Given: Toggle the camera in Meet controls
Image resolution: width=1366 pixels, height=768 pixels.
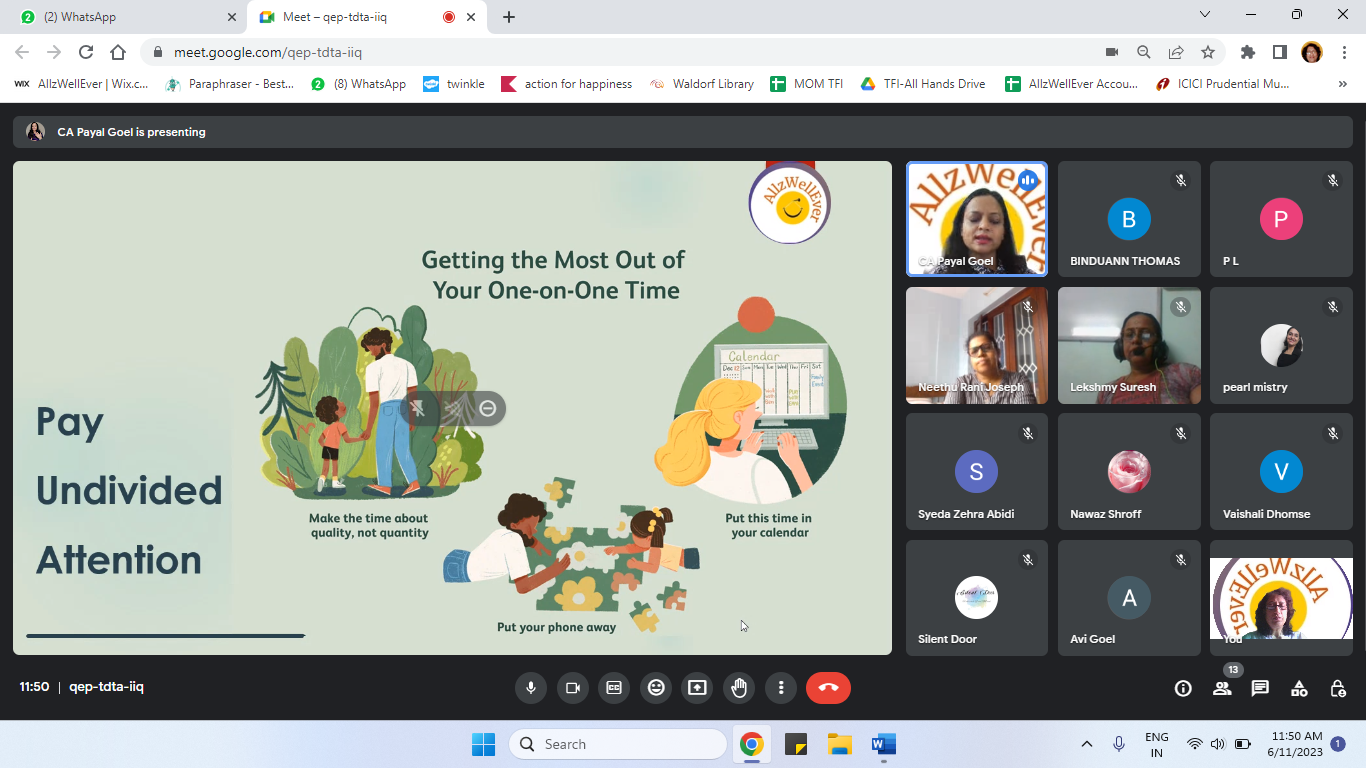Looking at the screenshot, I should [x=573, y=688].
